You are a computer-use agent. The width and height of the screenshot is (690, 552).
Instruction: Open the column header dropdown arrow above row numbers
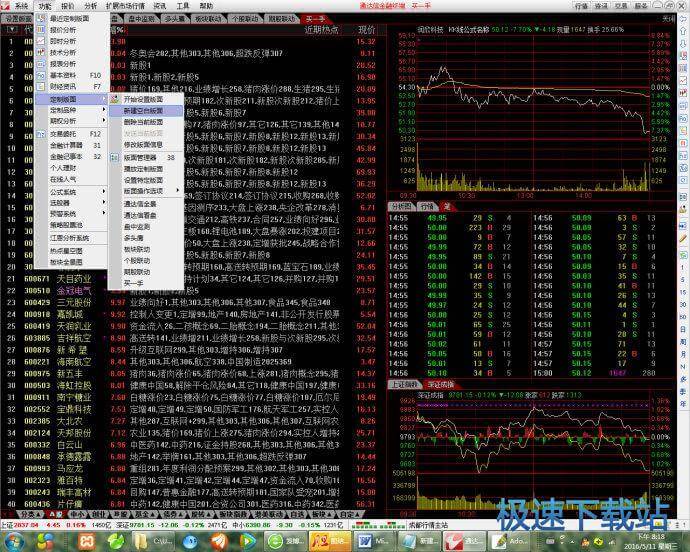tap(11, 29)
